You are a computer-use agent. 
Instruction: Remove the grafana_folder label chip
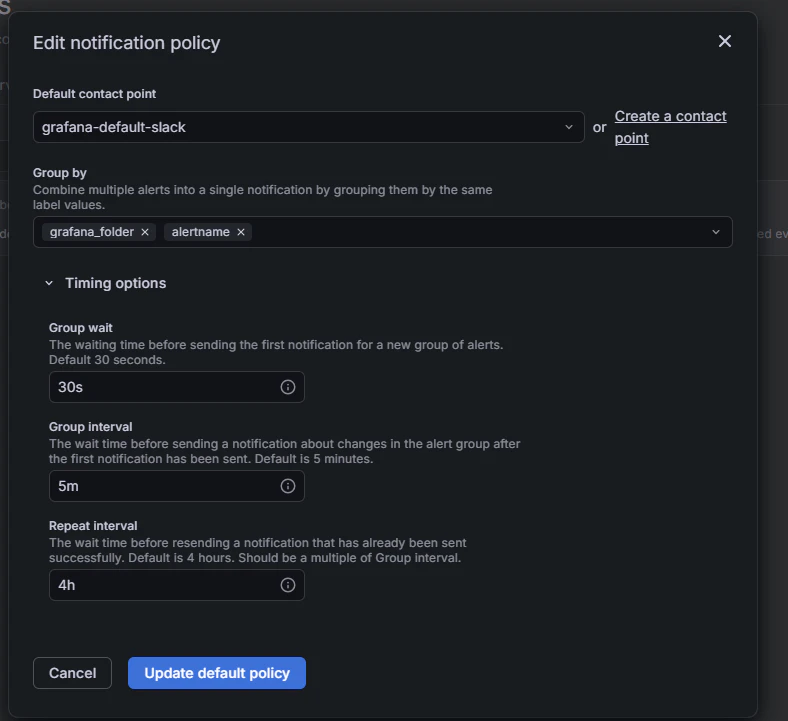pos(145,232)
